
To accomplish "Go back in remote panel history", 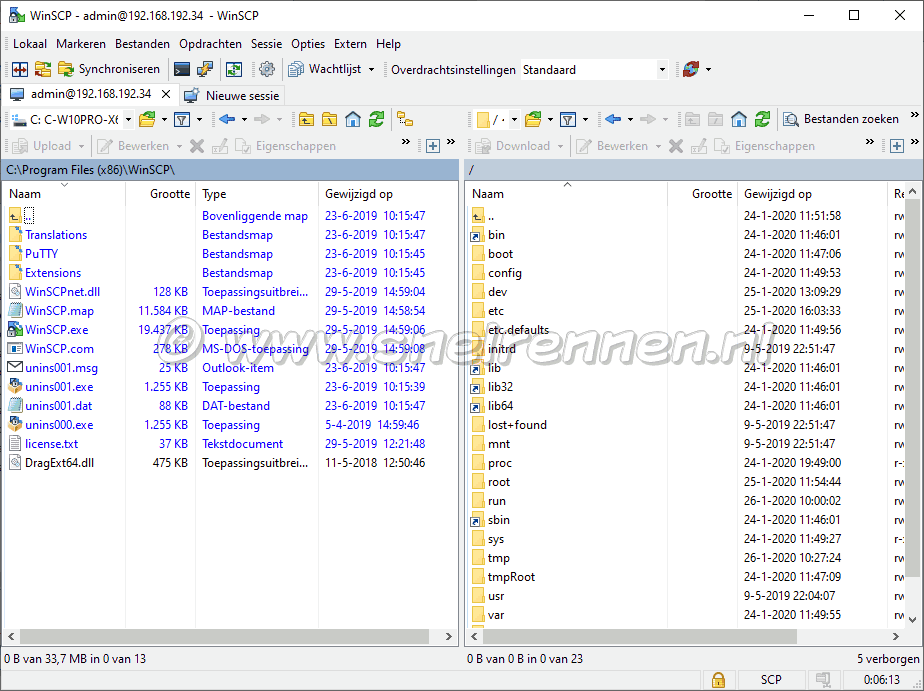I will tap(613, 120).
